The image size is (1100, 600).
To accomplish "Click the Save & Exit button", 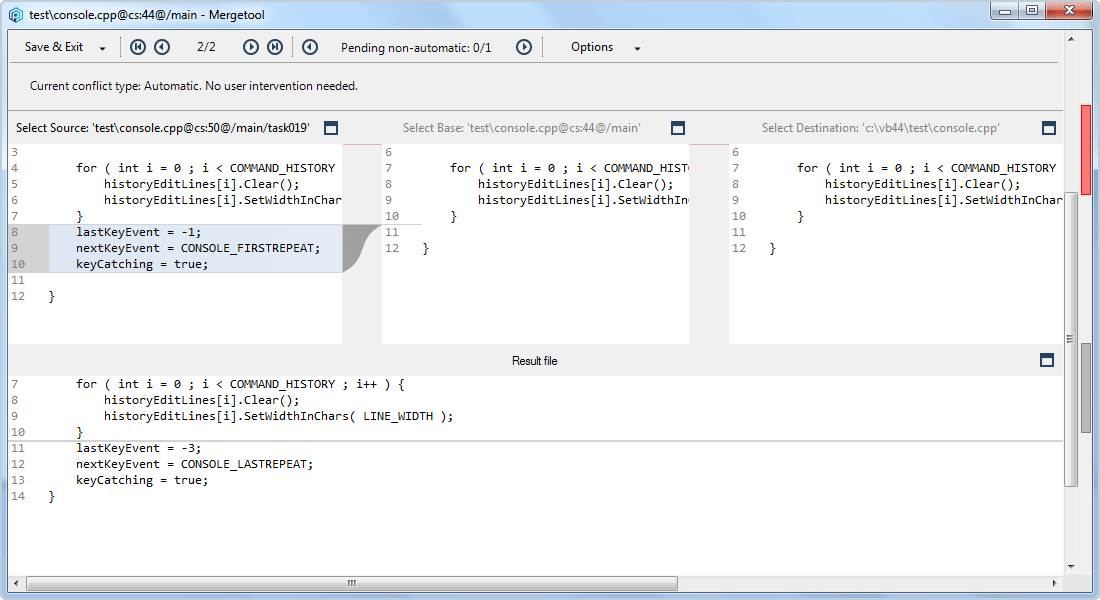I will pos(53,47).
